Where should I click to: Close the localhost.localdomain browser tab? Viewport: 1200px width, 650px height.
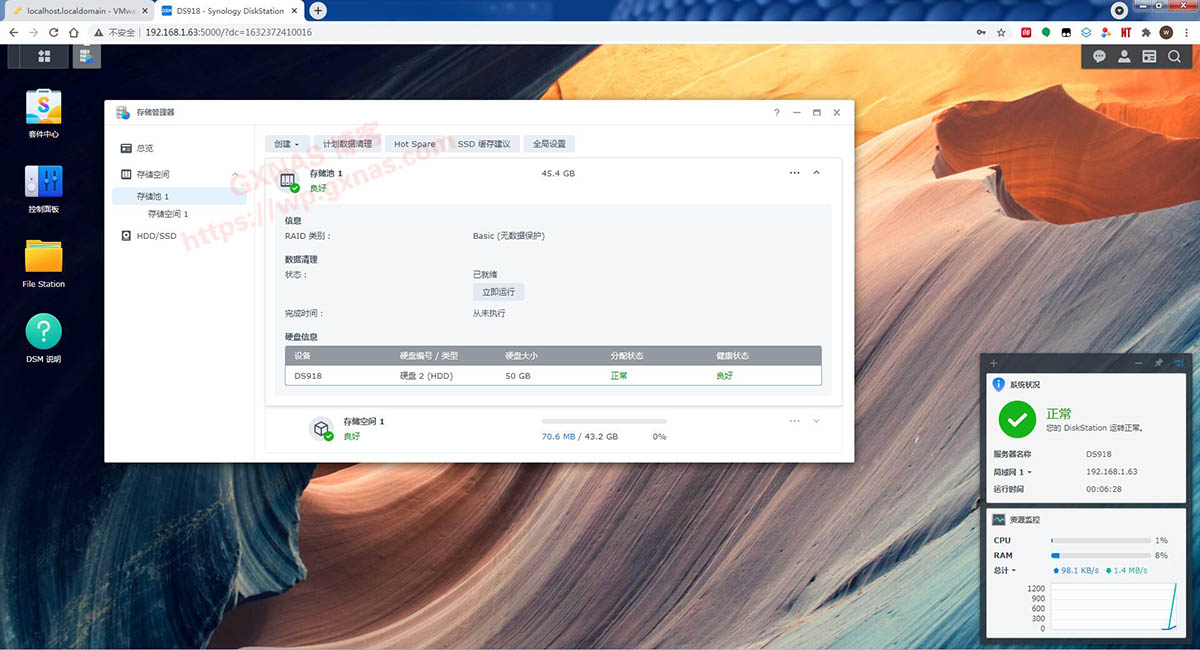pyautogui.click(x=144, y=10)
